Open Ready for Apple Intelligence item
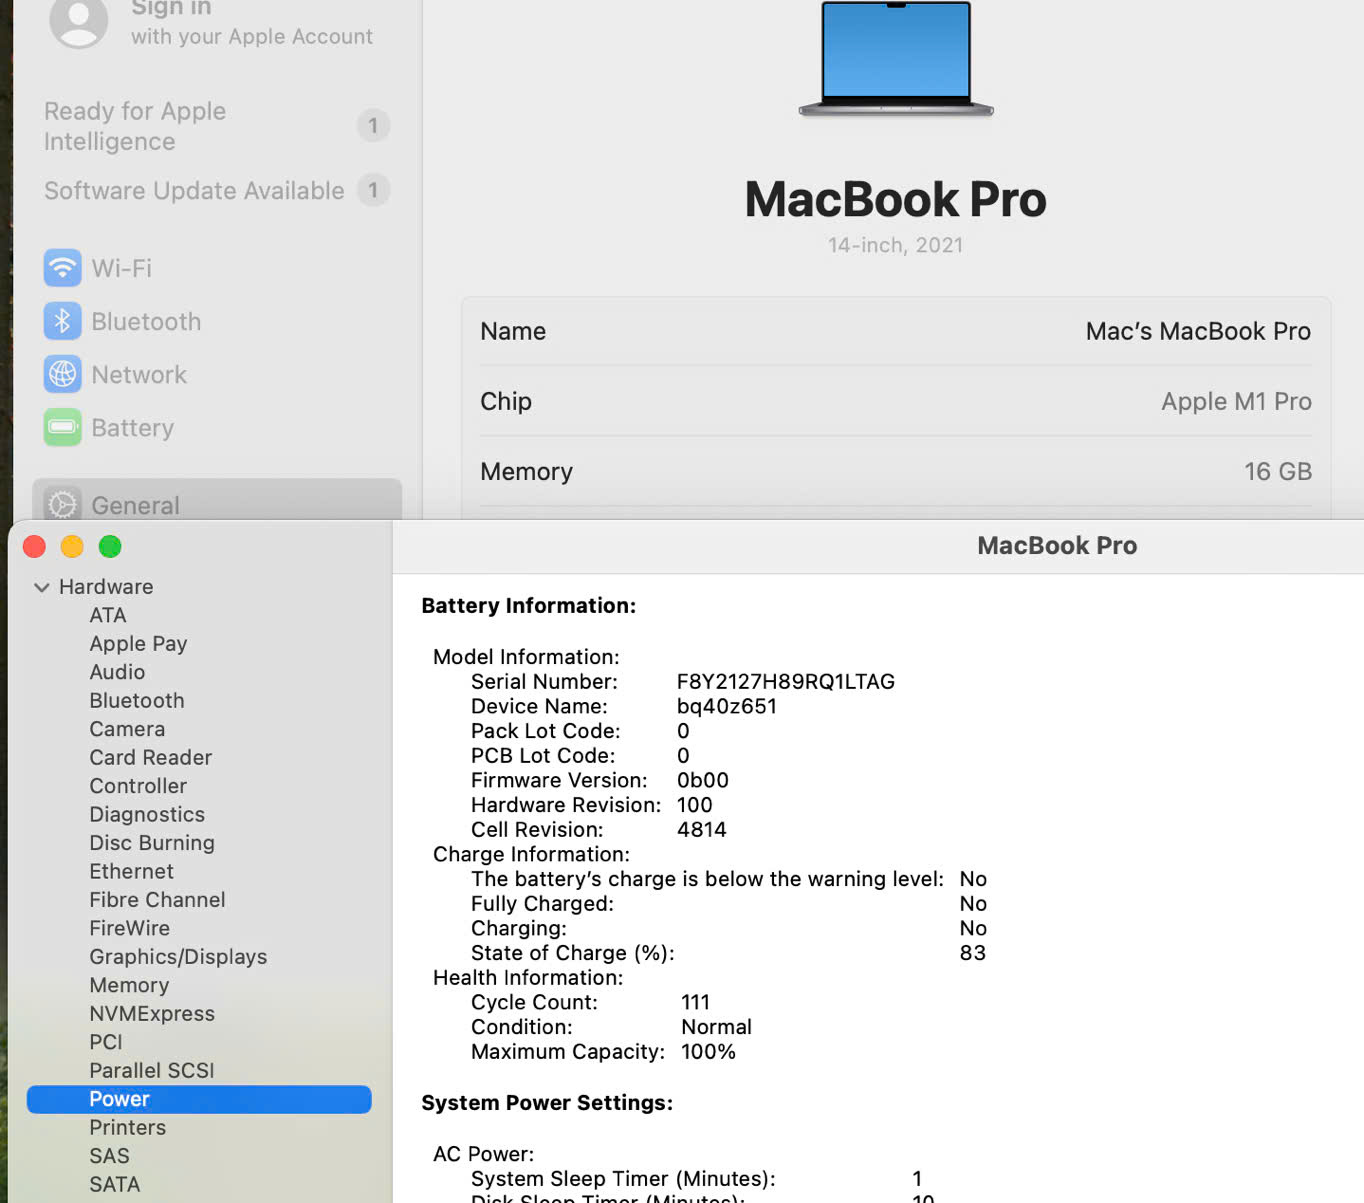Screen dimensions: 1364x1203 [135, 126]
